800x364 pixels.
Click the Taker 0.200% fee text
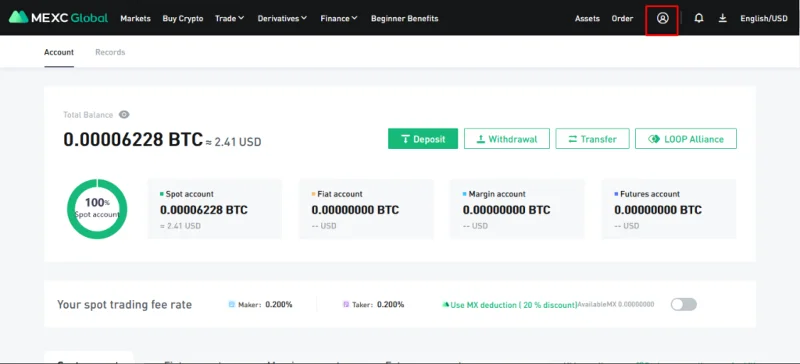(x=373, y=305)
